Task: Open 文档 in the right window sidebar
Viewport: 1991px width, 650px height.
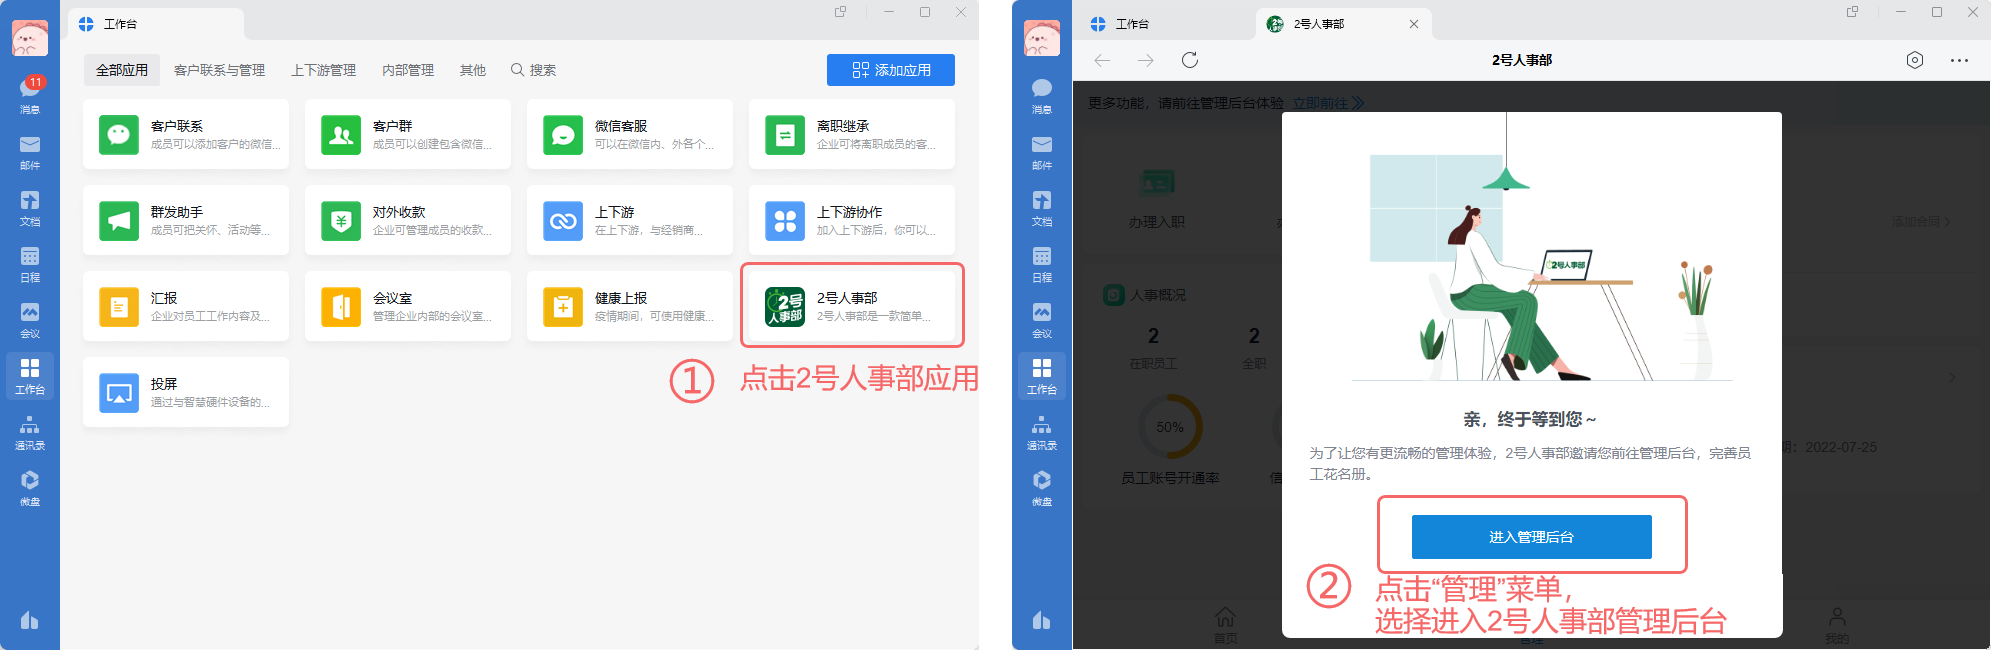Action: [1042, 208]
